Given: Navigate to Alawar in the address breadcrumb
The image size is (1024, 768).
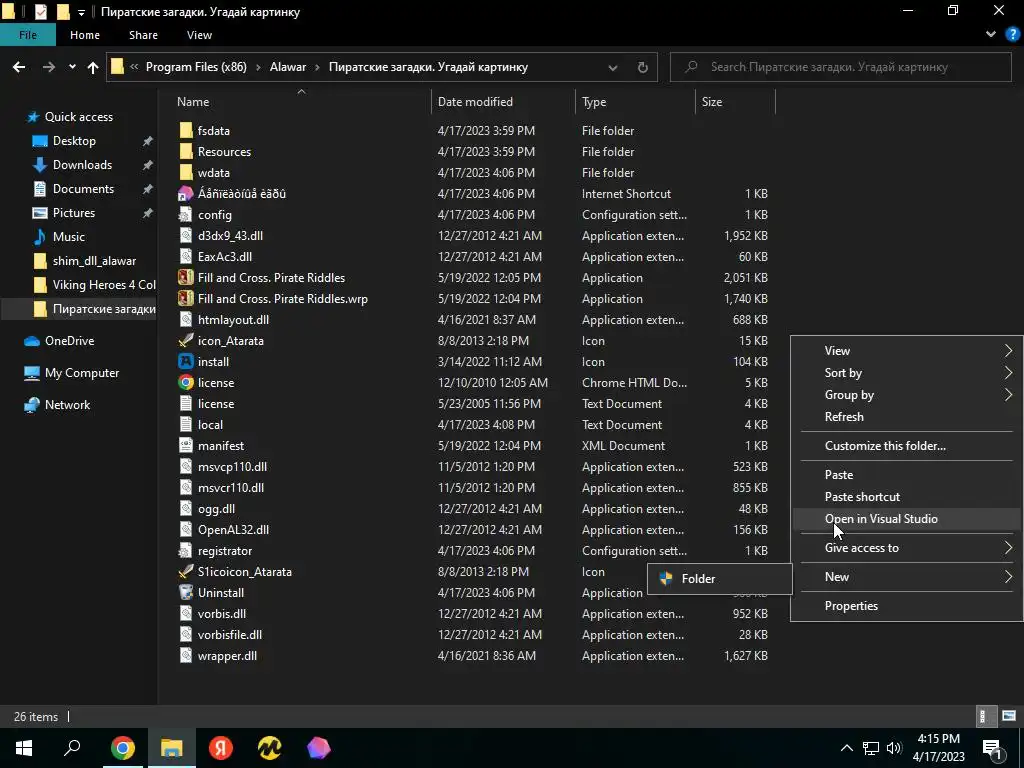Looking at the screenshot, I should (x=288, y=67).
